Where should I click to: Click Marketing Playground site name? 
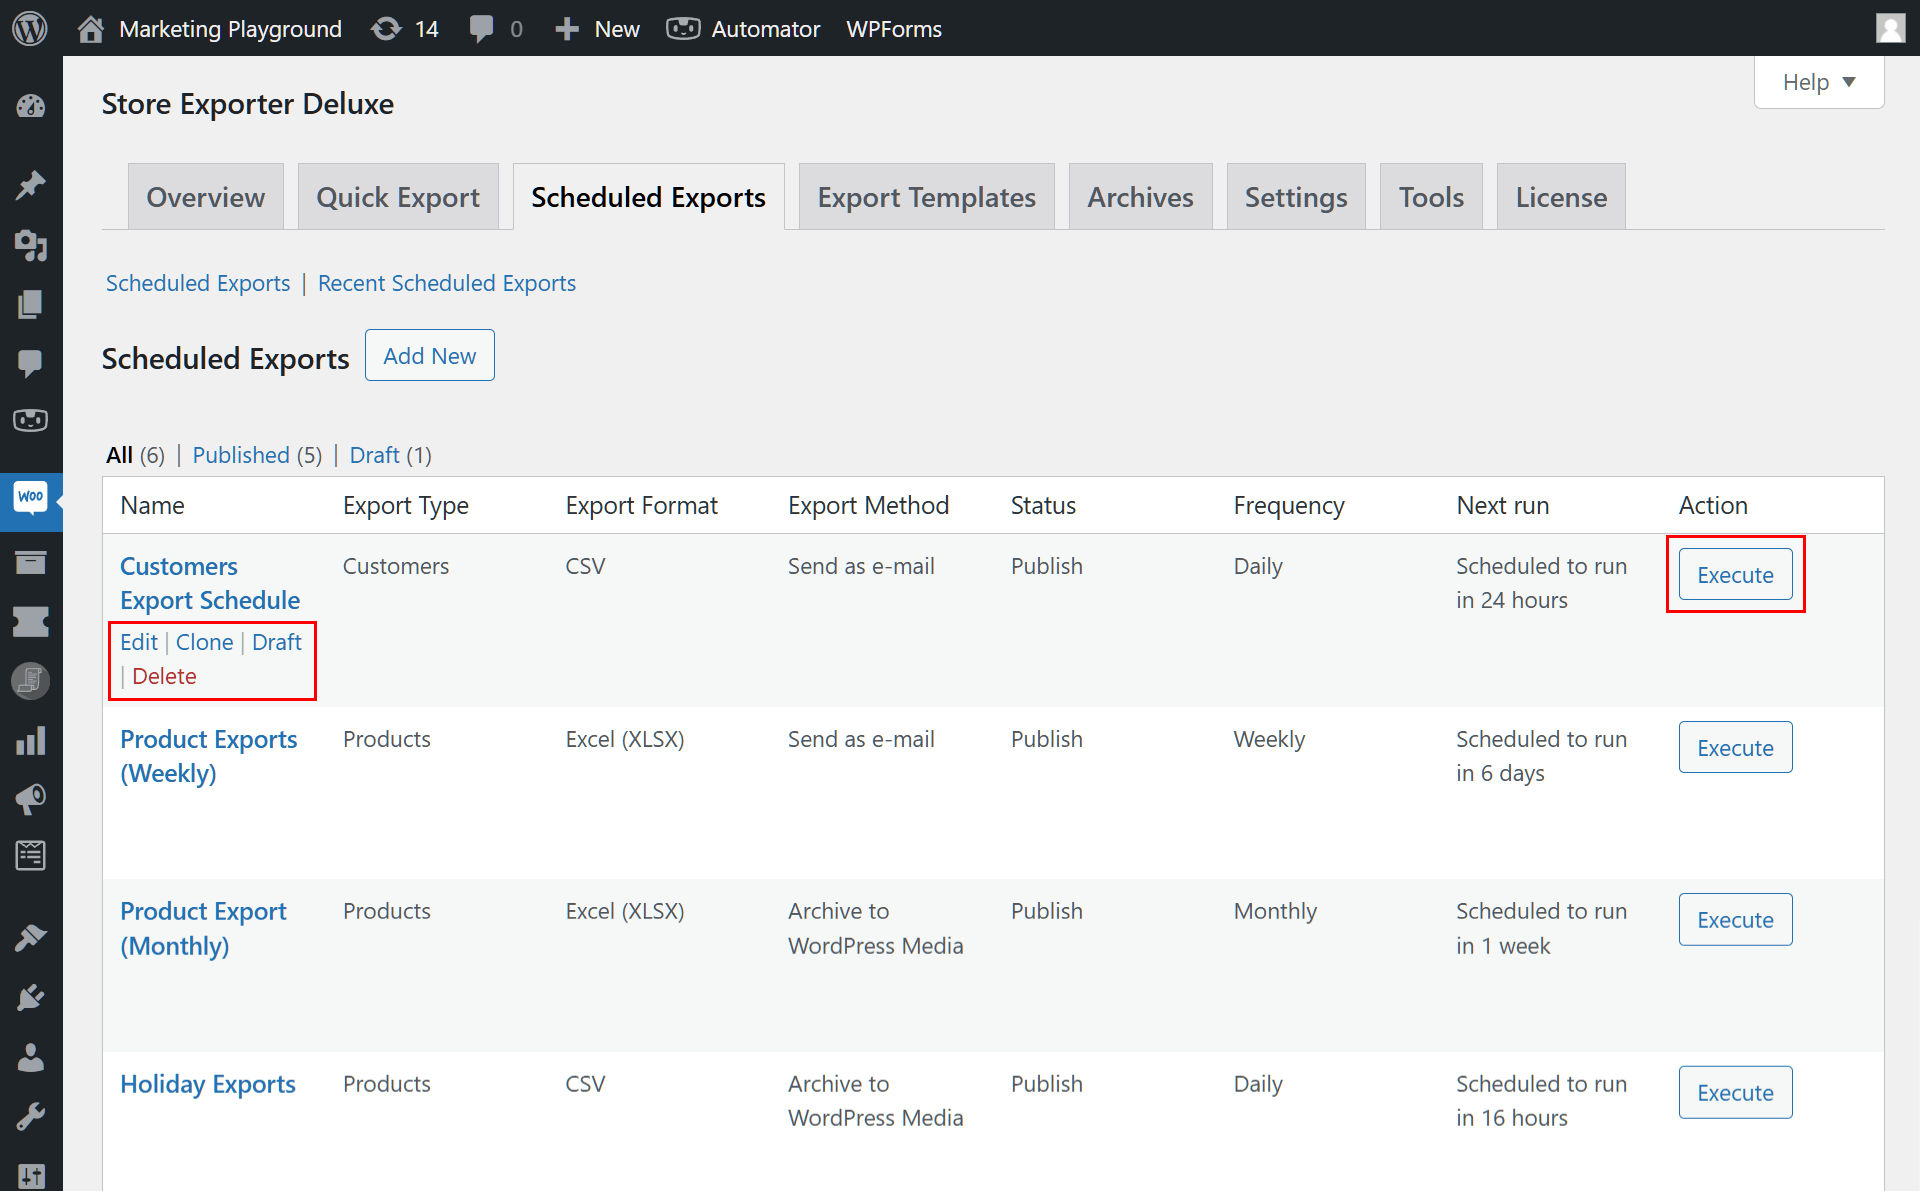coord(231,29)
